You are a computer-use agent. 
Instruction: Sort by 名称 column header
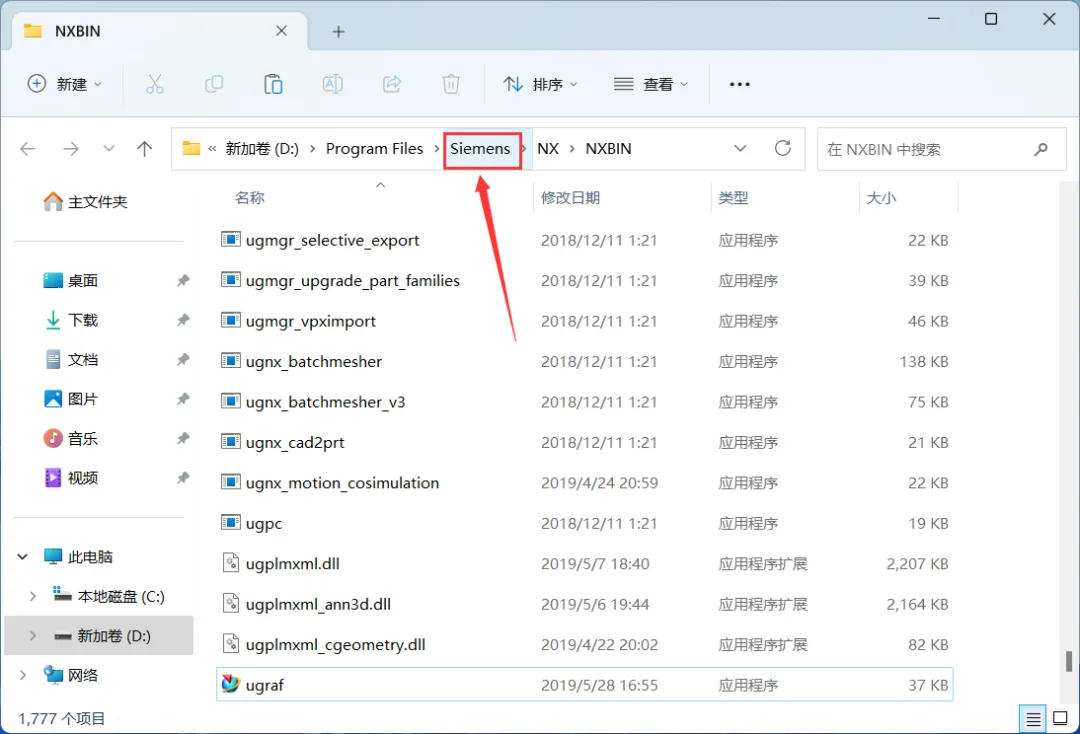[249, 198]
